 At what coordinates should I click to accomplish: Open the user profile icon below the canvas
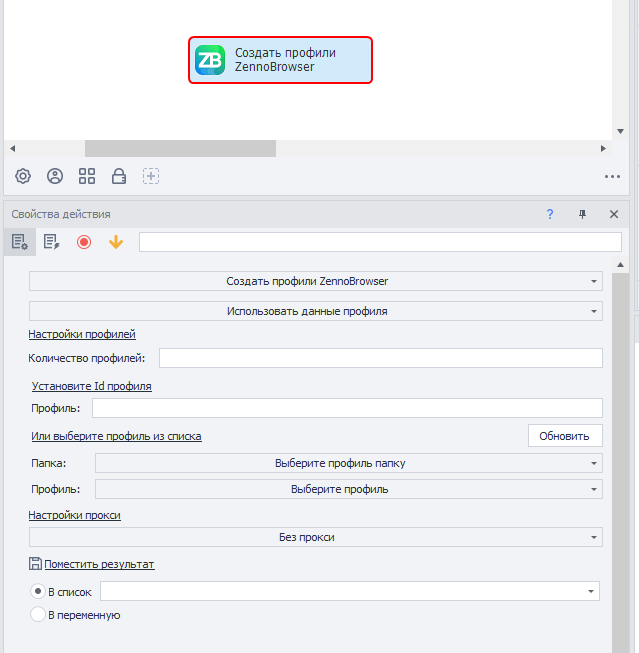point(55,176)
